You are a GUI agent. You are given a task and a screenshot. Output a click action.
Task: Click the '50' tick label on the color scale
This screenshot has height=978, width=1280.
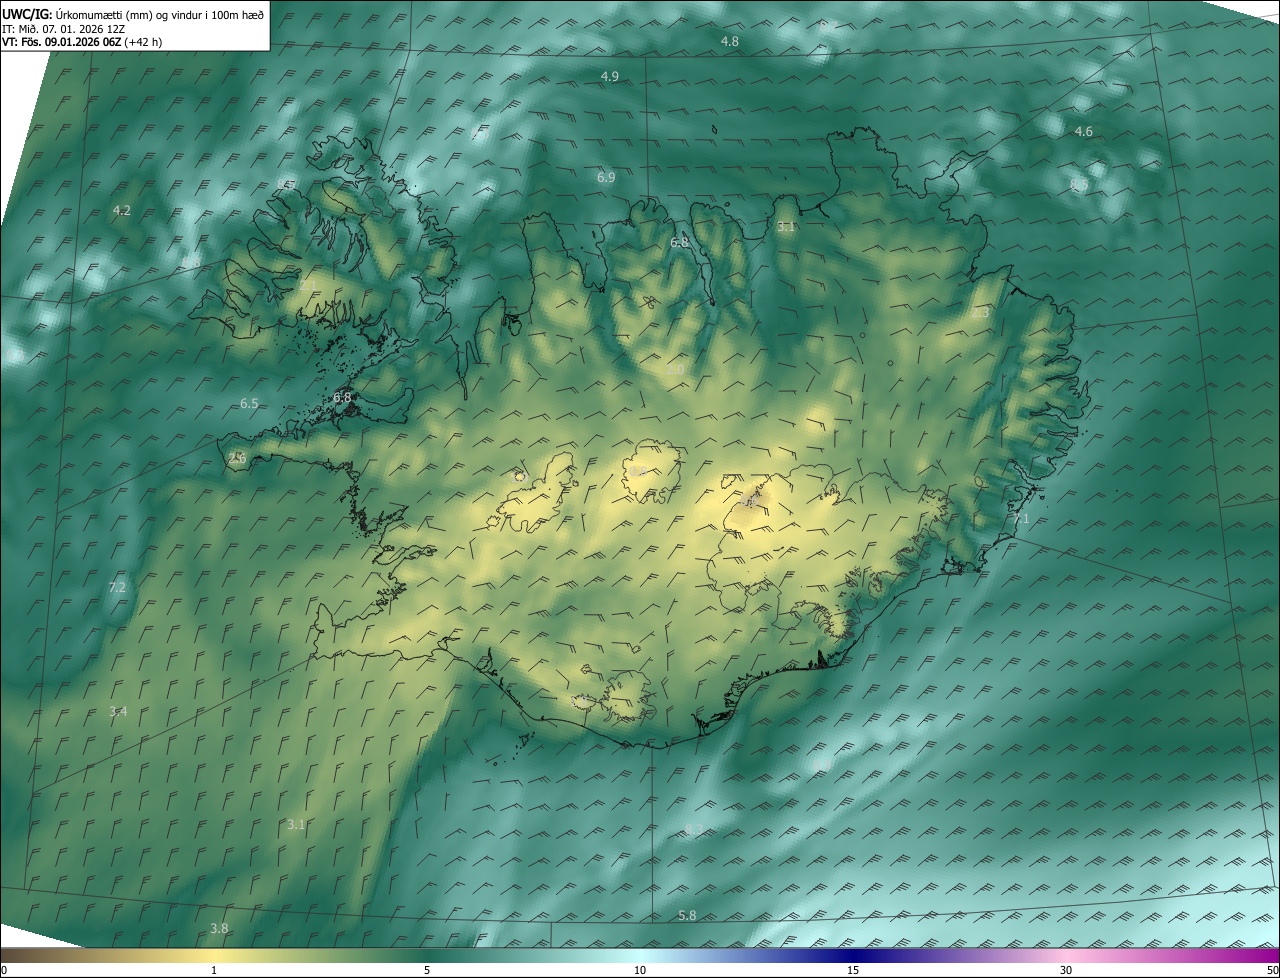pos(1272,971)
